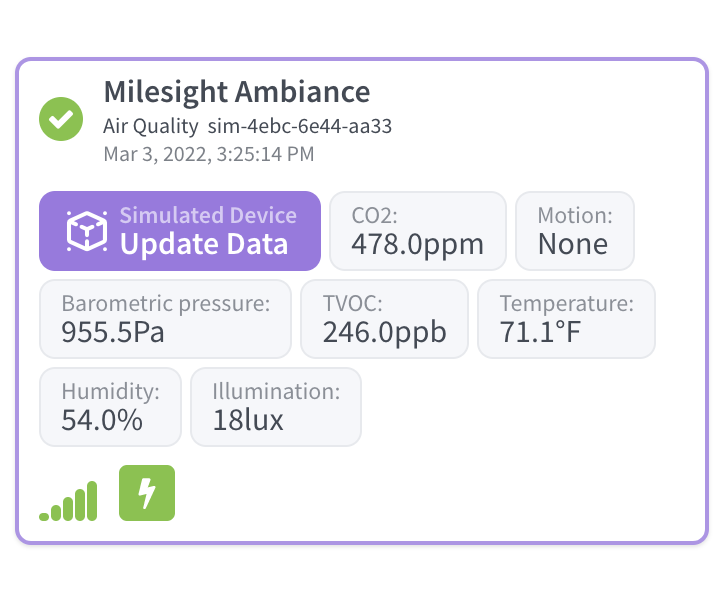Screen dimensions: 724x602
Task: Open the Motion status tile
Action: pyautogui.click(x=575, y=231)
